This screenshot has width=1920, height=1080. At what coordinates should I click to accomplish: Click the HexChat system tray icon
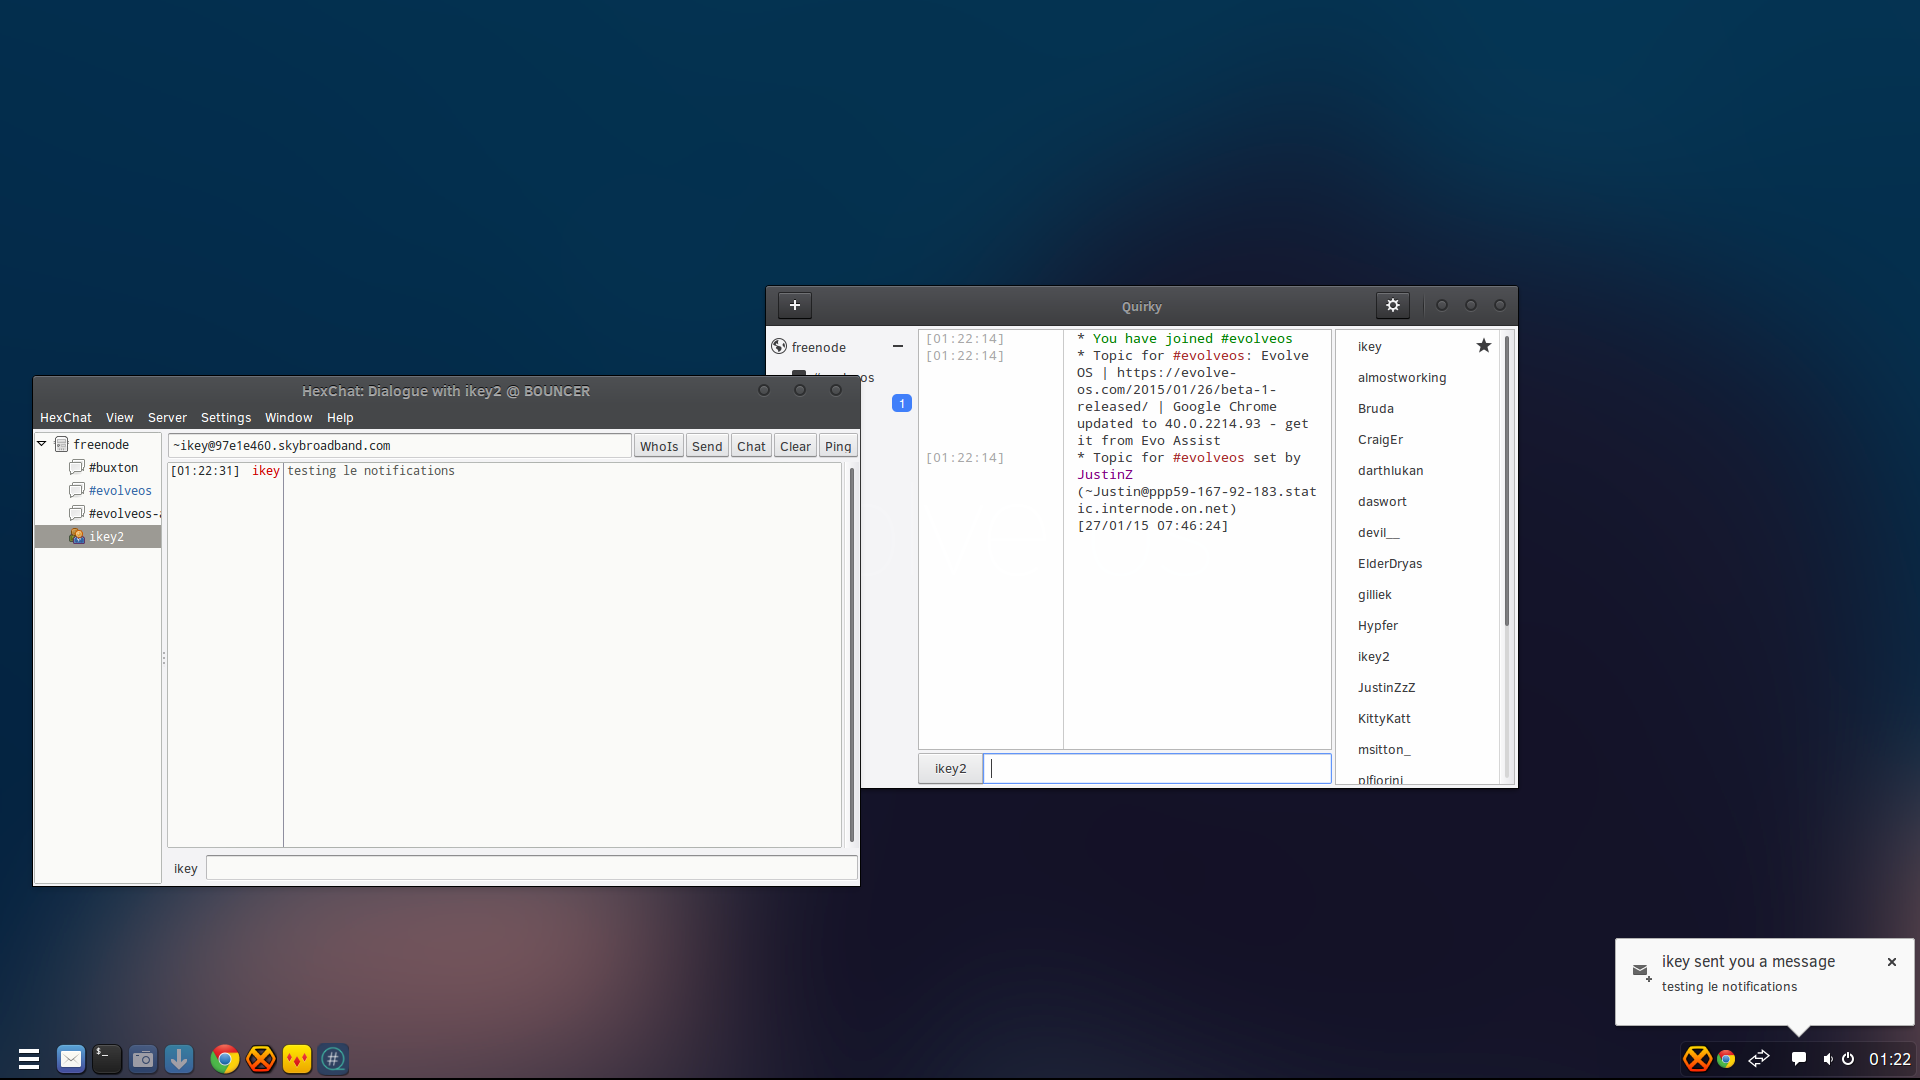coord(1697,1058)
